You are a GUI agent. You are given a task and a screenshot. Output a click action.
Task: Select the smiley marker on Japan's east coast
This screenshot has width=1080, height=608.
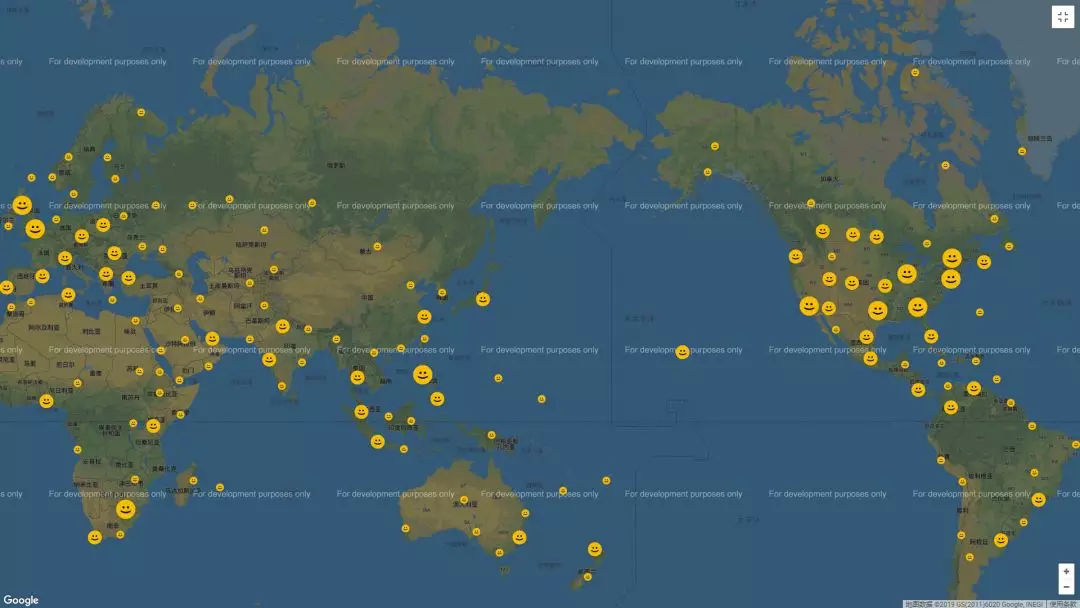[483, 299]
